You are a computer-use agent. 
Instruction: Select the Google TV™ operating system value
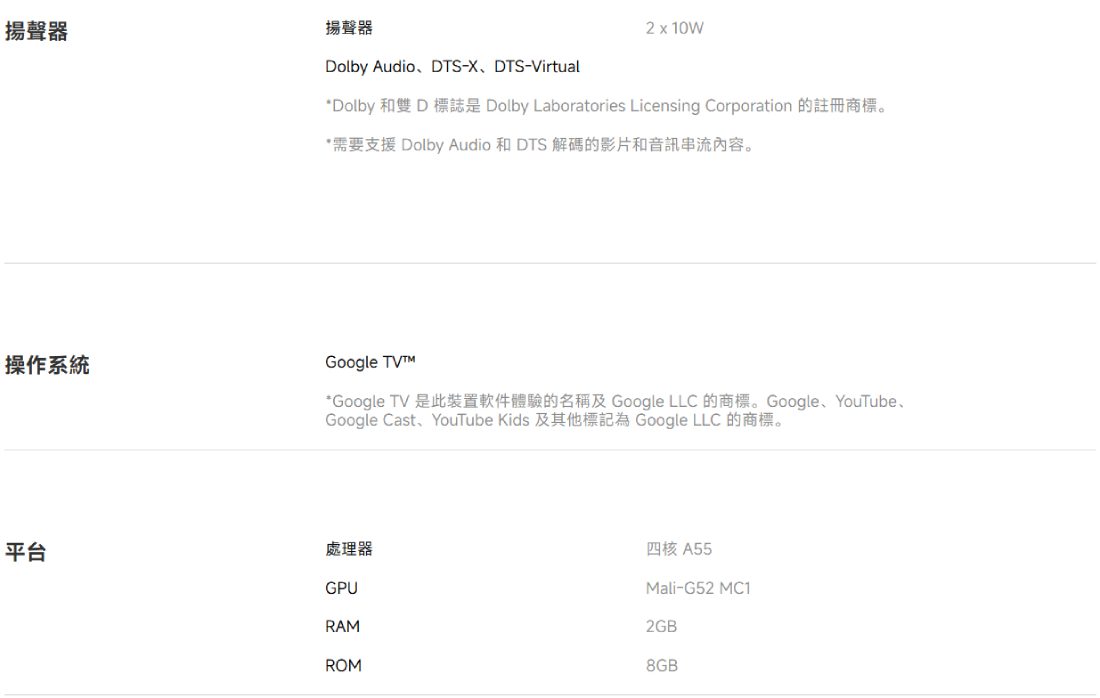[370, 362]
